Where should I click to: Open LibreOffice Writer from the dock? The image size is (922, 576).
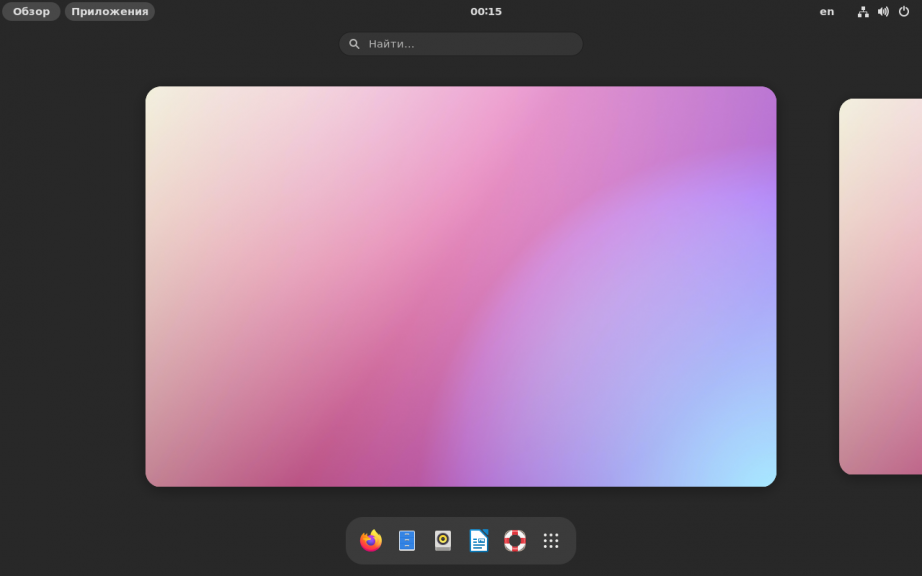point(479,541)
